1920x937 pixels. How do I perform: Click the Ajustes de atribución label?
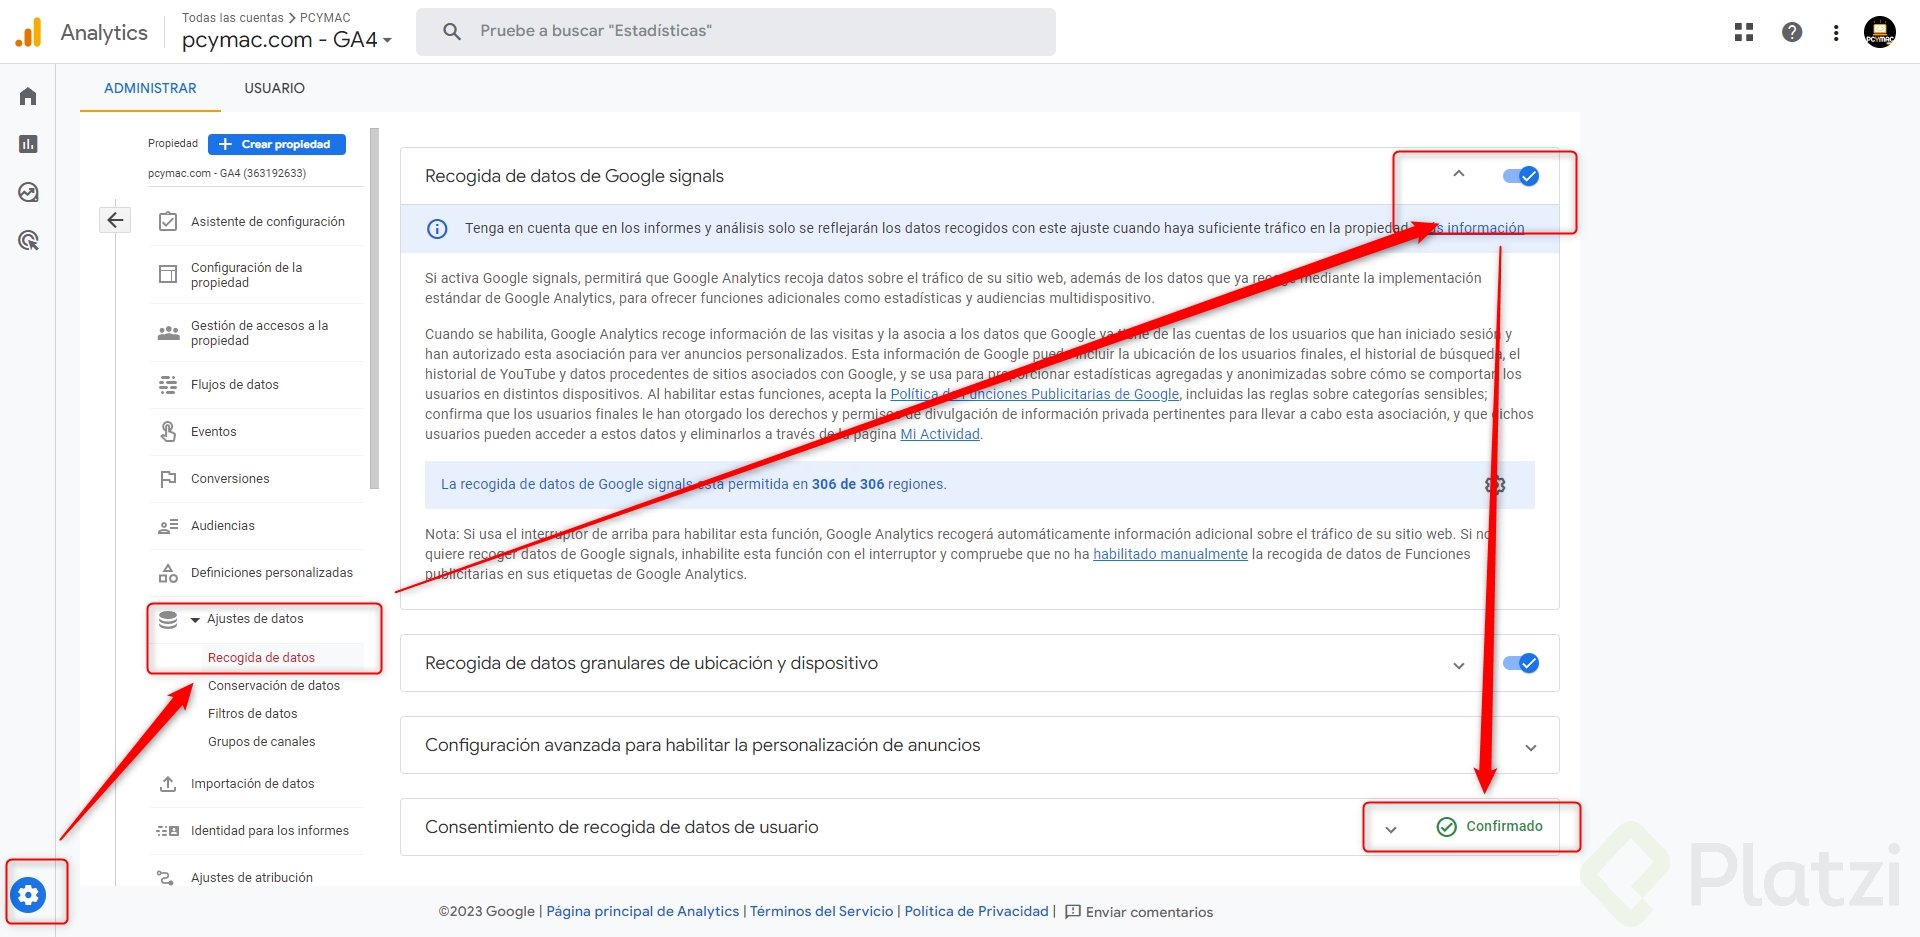[x=252, y=877]
